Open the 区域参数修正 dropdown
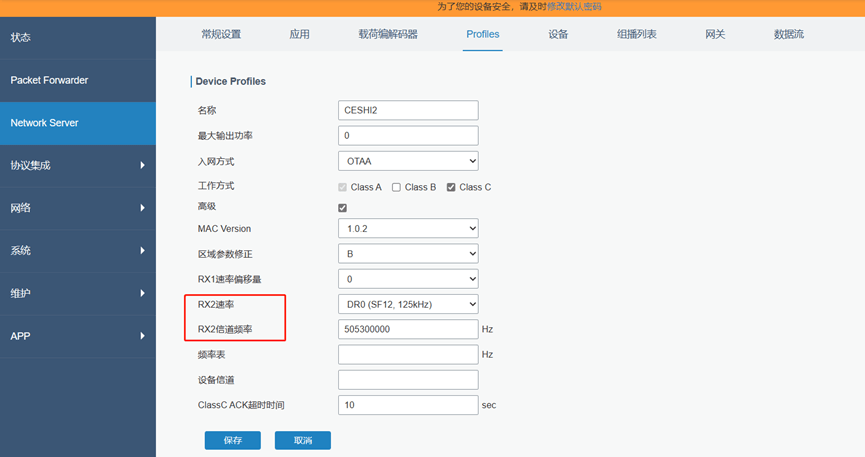This screenshot has height=457, width=865. (x=408, y=254)
